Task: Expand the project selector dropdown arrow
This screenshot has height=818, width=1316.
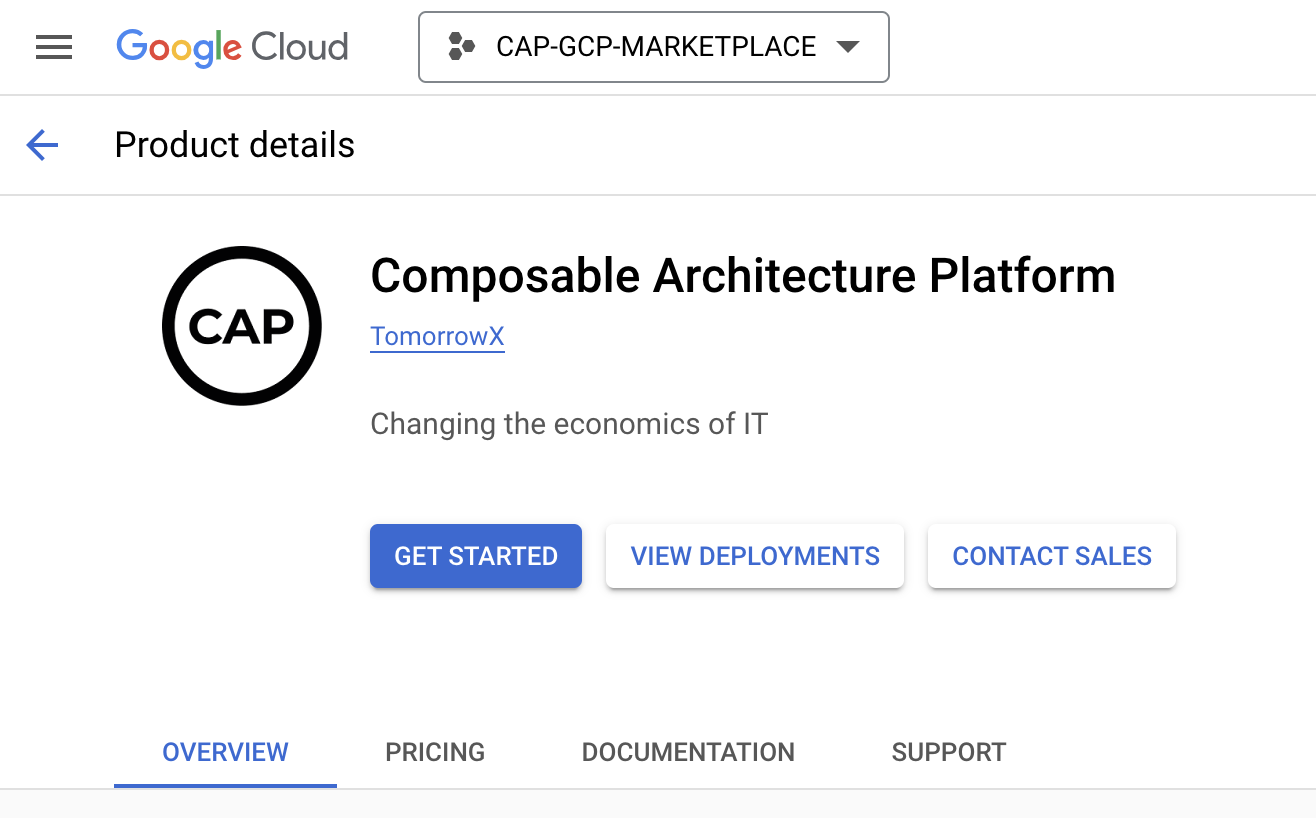Action: 847,47
